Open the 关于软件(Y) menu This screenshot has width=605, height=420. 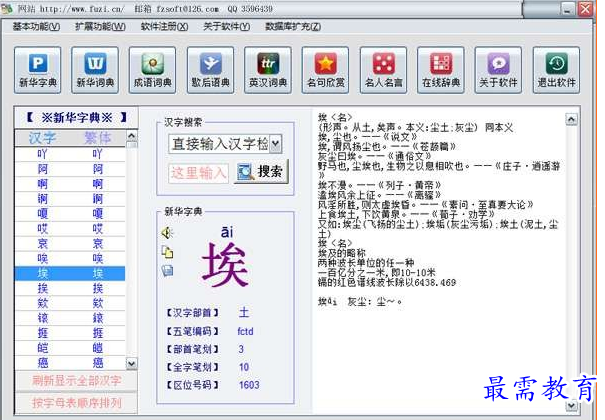226,27
